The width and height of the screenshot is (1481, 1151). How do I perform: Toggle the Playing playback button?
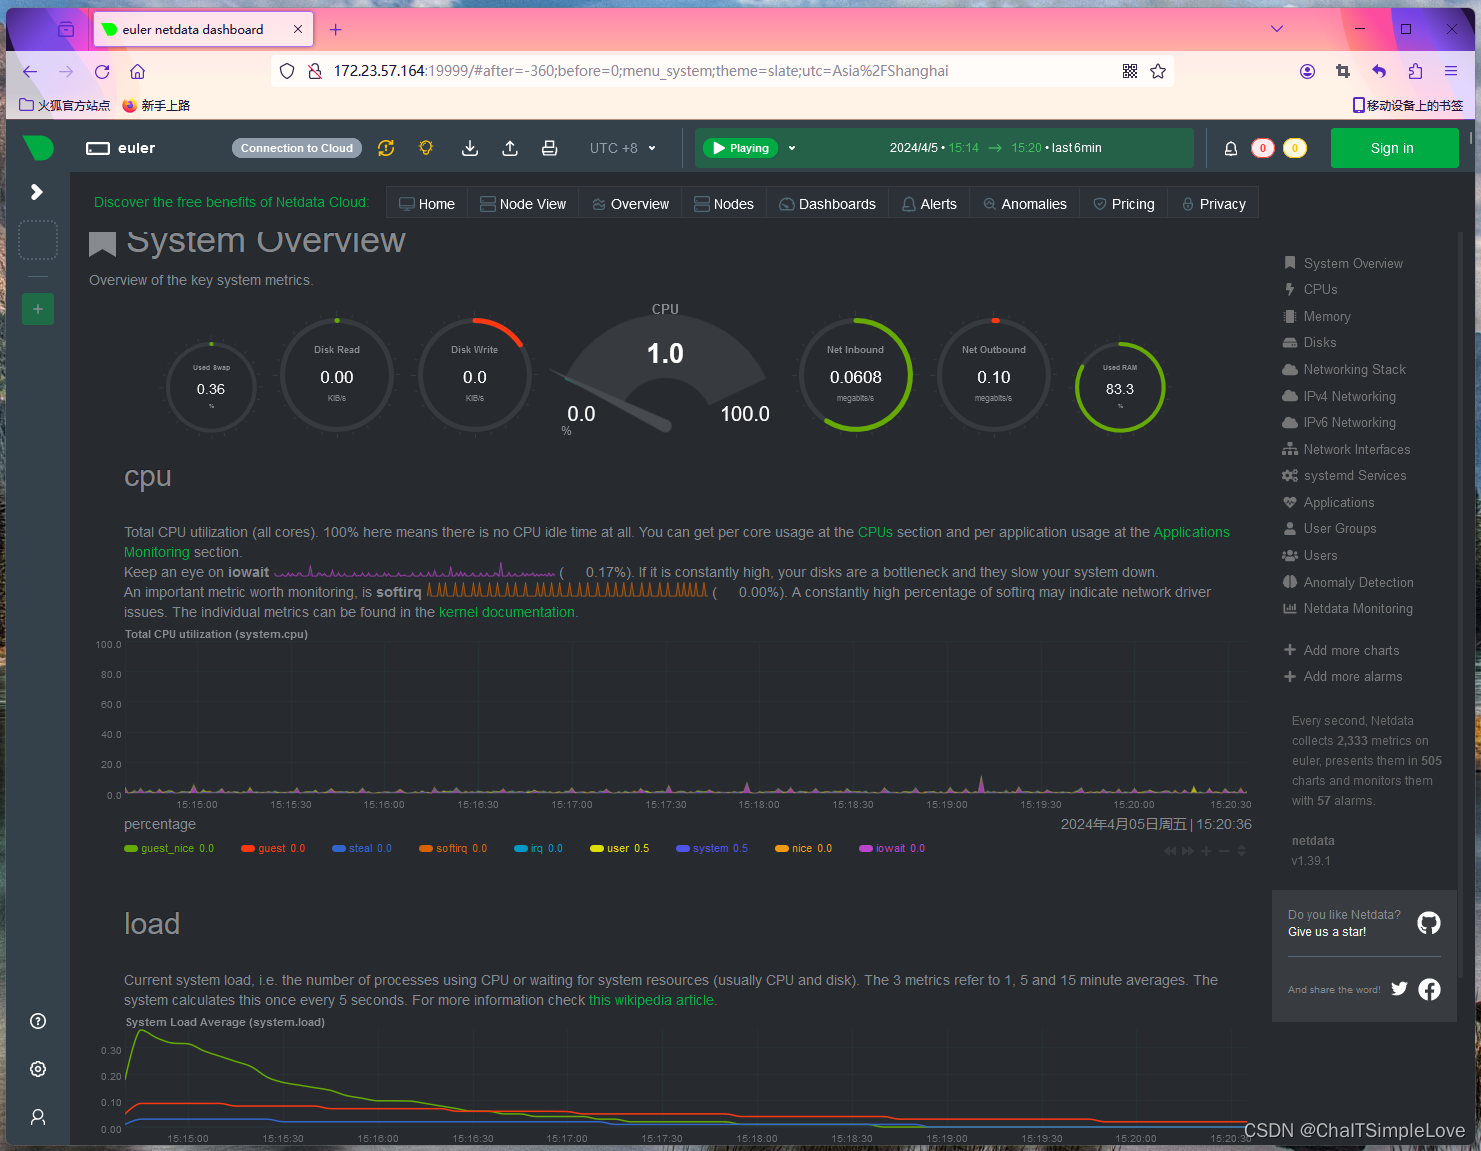click(x=741, y=148)
